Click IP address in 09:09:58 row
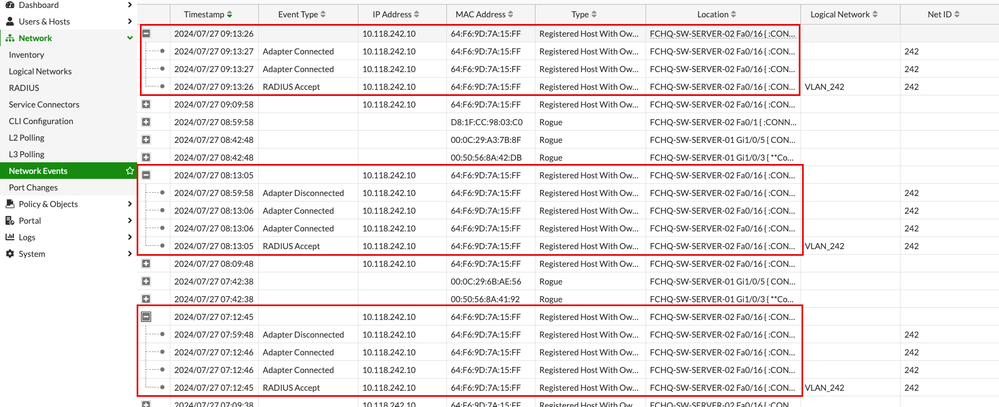Image resolution: width=999 pixels, height=407 pixels. click(389, 104)
